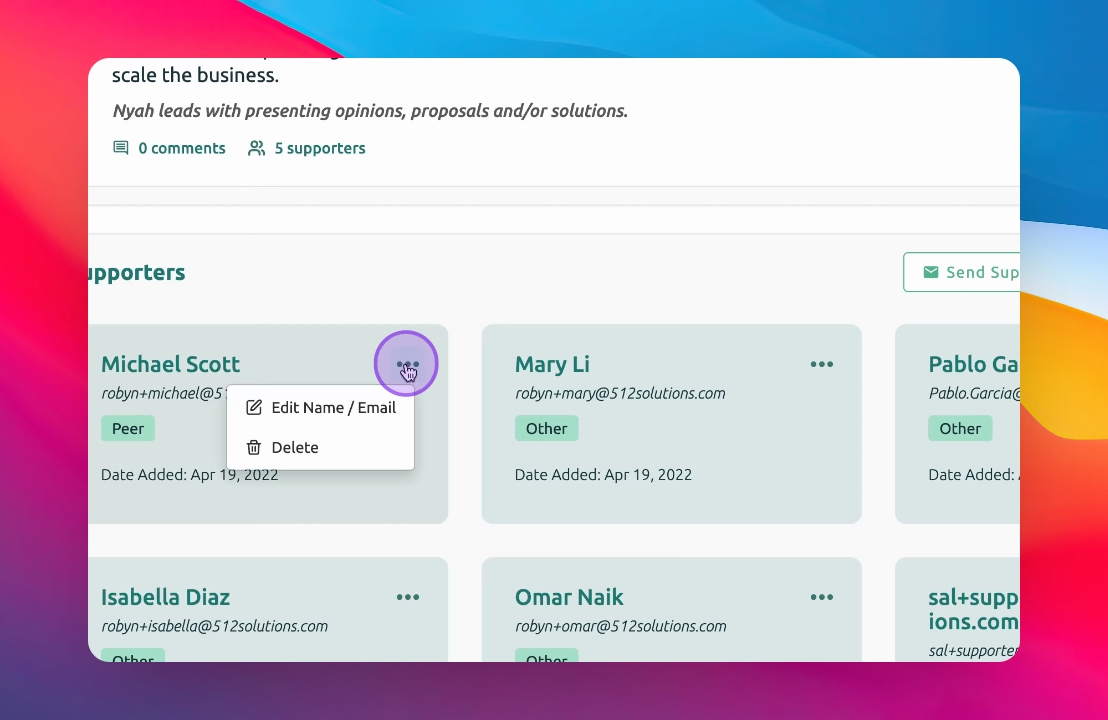1108x720 pixels.
Task: Click the Supporters section heading
Action: [137, 273]
